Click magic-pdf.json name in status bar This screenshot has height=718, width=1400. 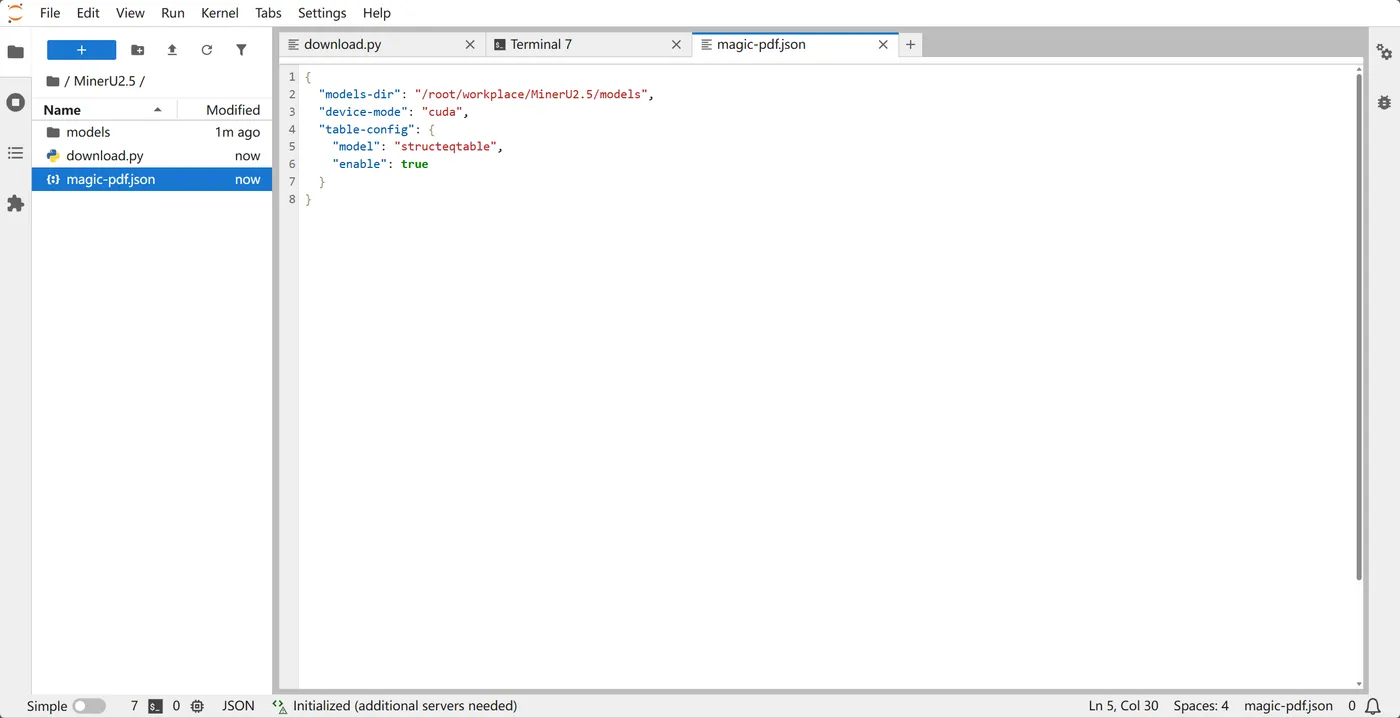[1288, 706]
